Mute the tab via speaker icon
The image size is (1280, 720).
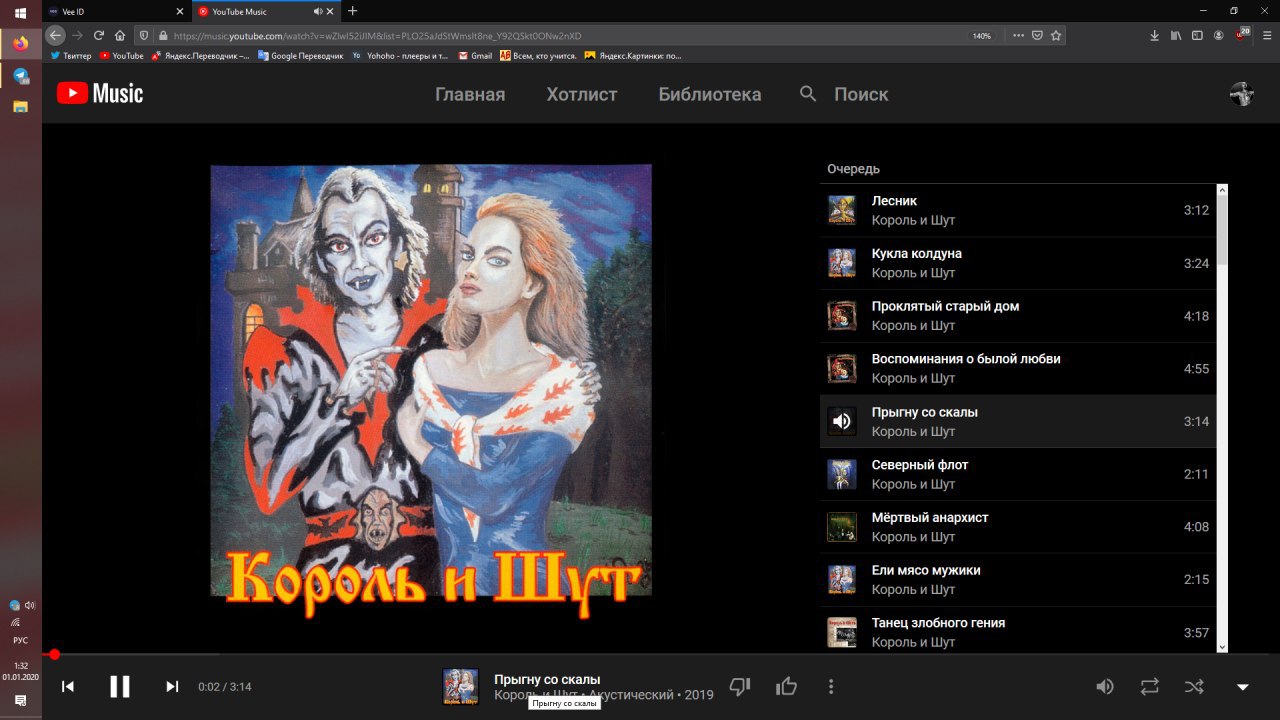(x=318, y=11)
